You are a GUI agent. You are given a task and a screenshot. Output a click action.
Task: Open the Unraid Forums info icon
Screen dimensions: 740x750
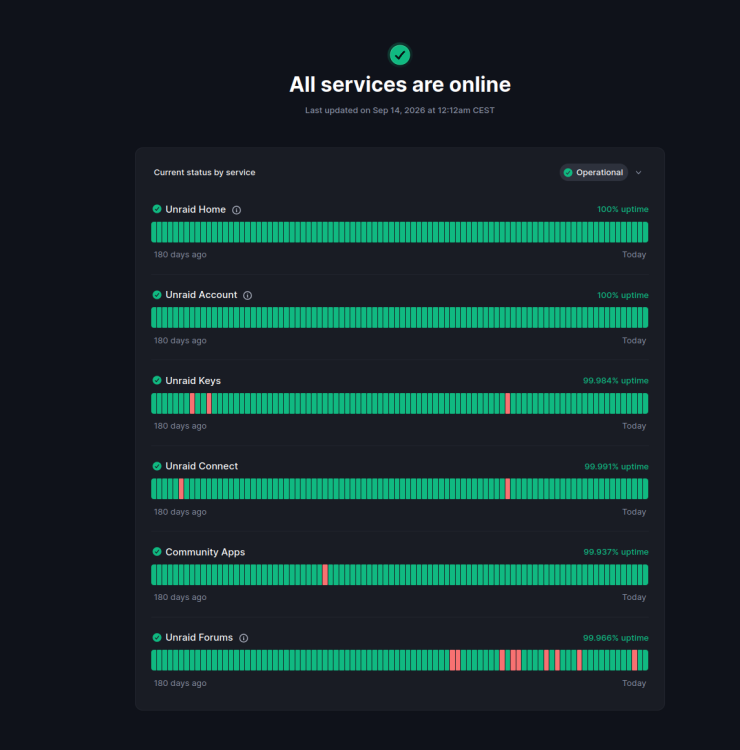[243, 638]
